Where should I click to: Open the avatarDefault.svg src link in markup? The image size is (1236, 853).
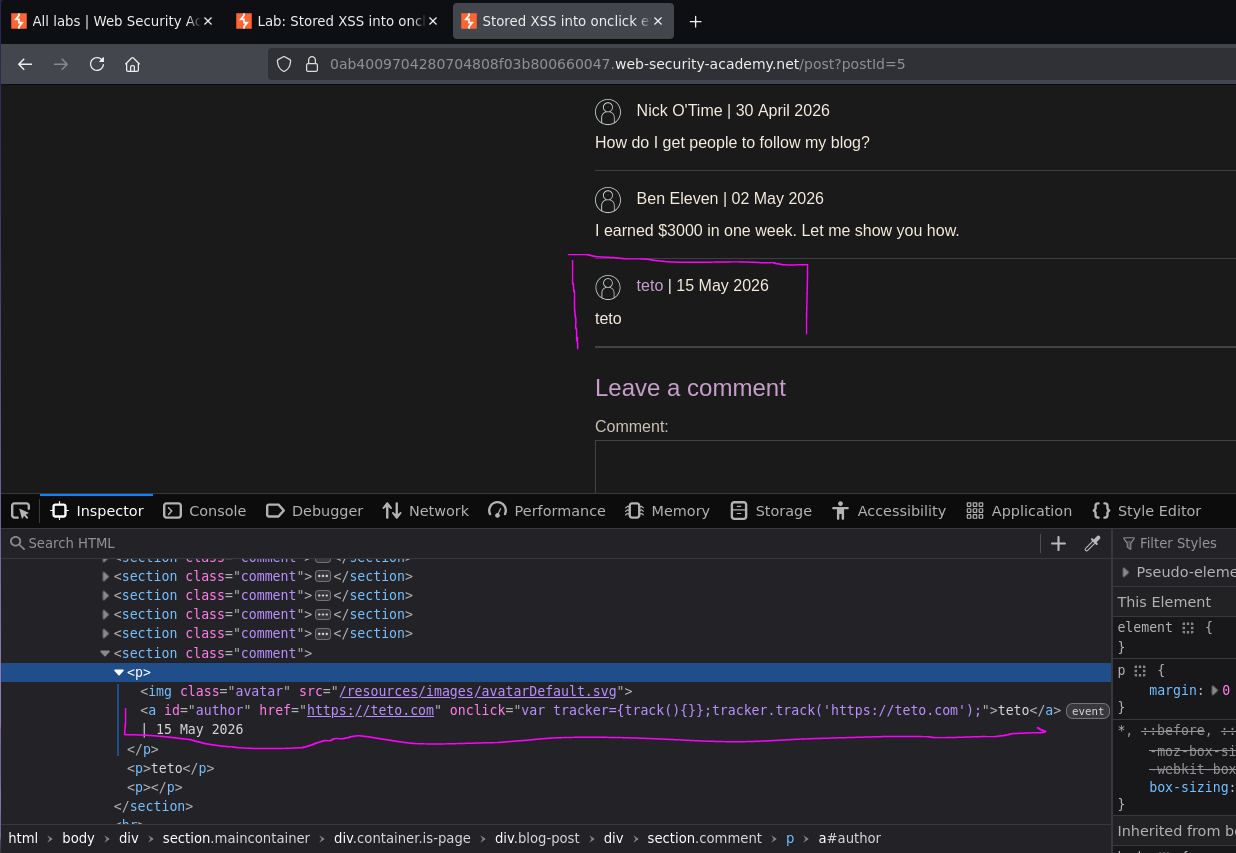[x=478, y=691]
